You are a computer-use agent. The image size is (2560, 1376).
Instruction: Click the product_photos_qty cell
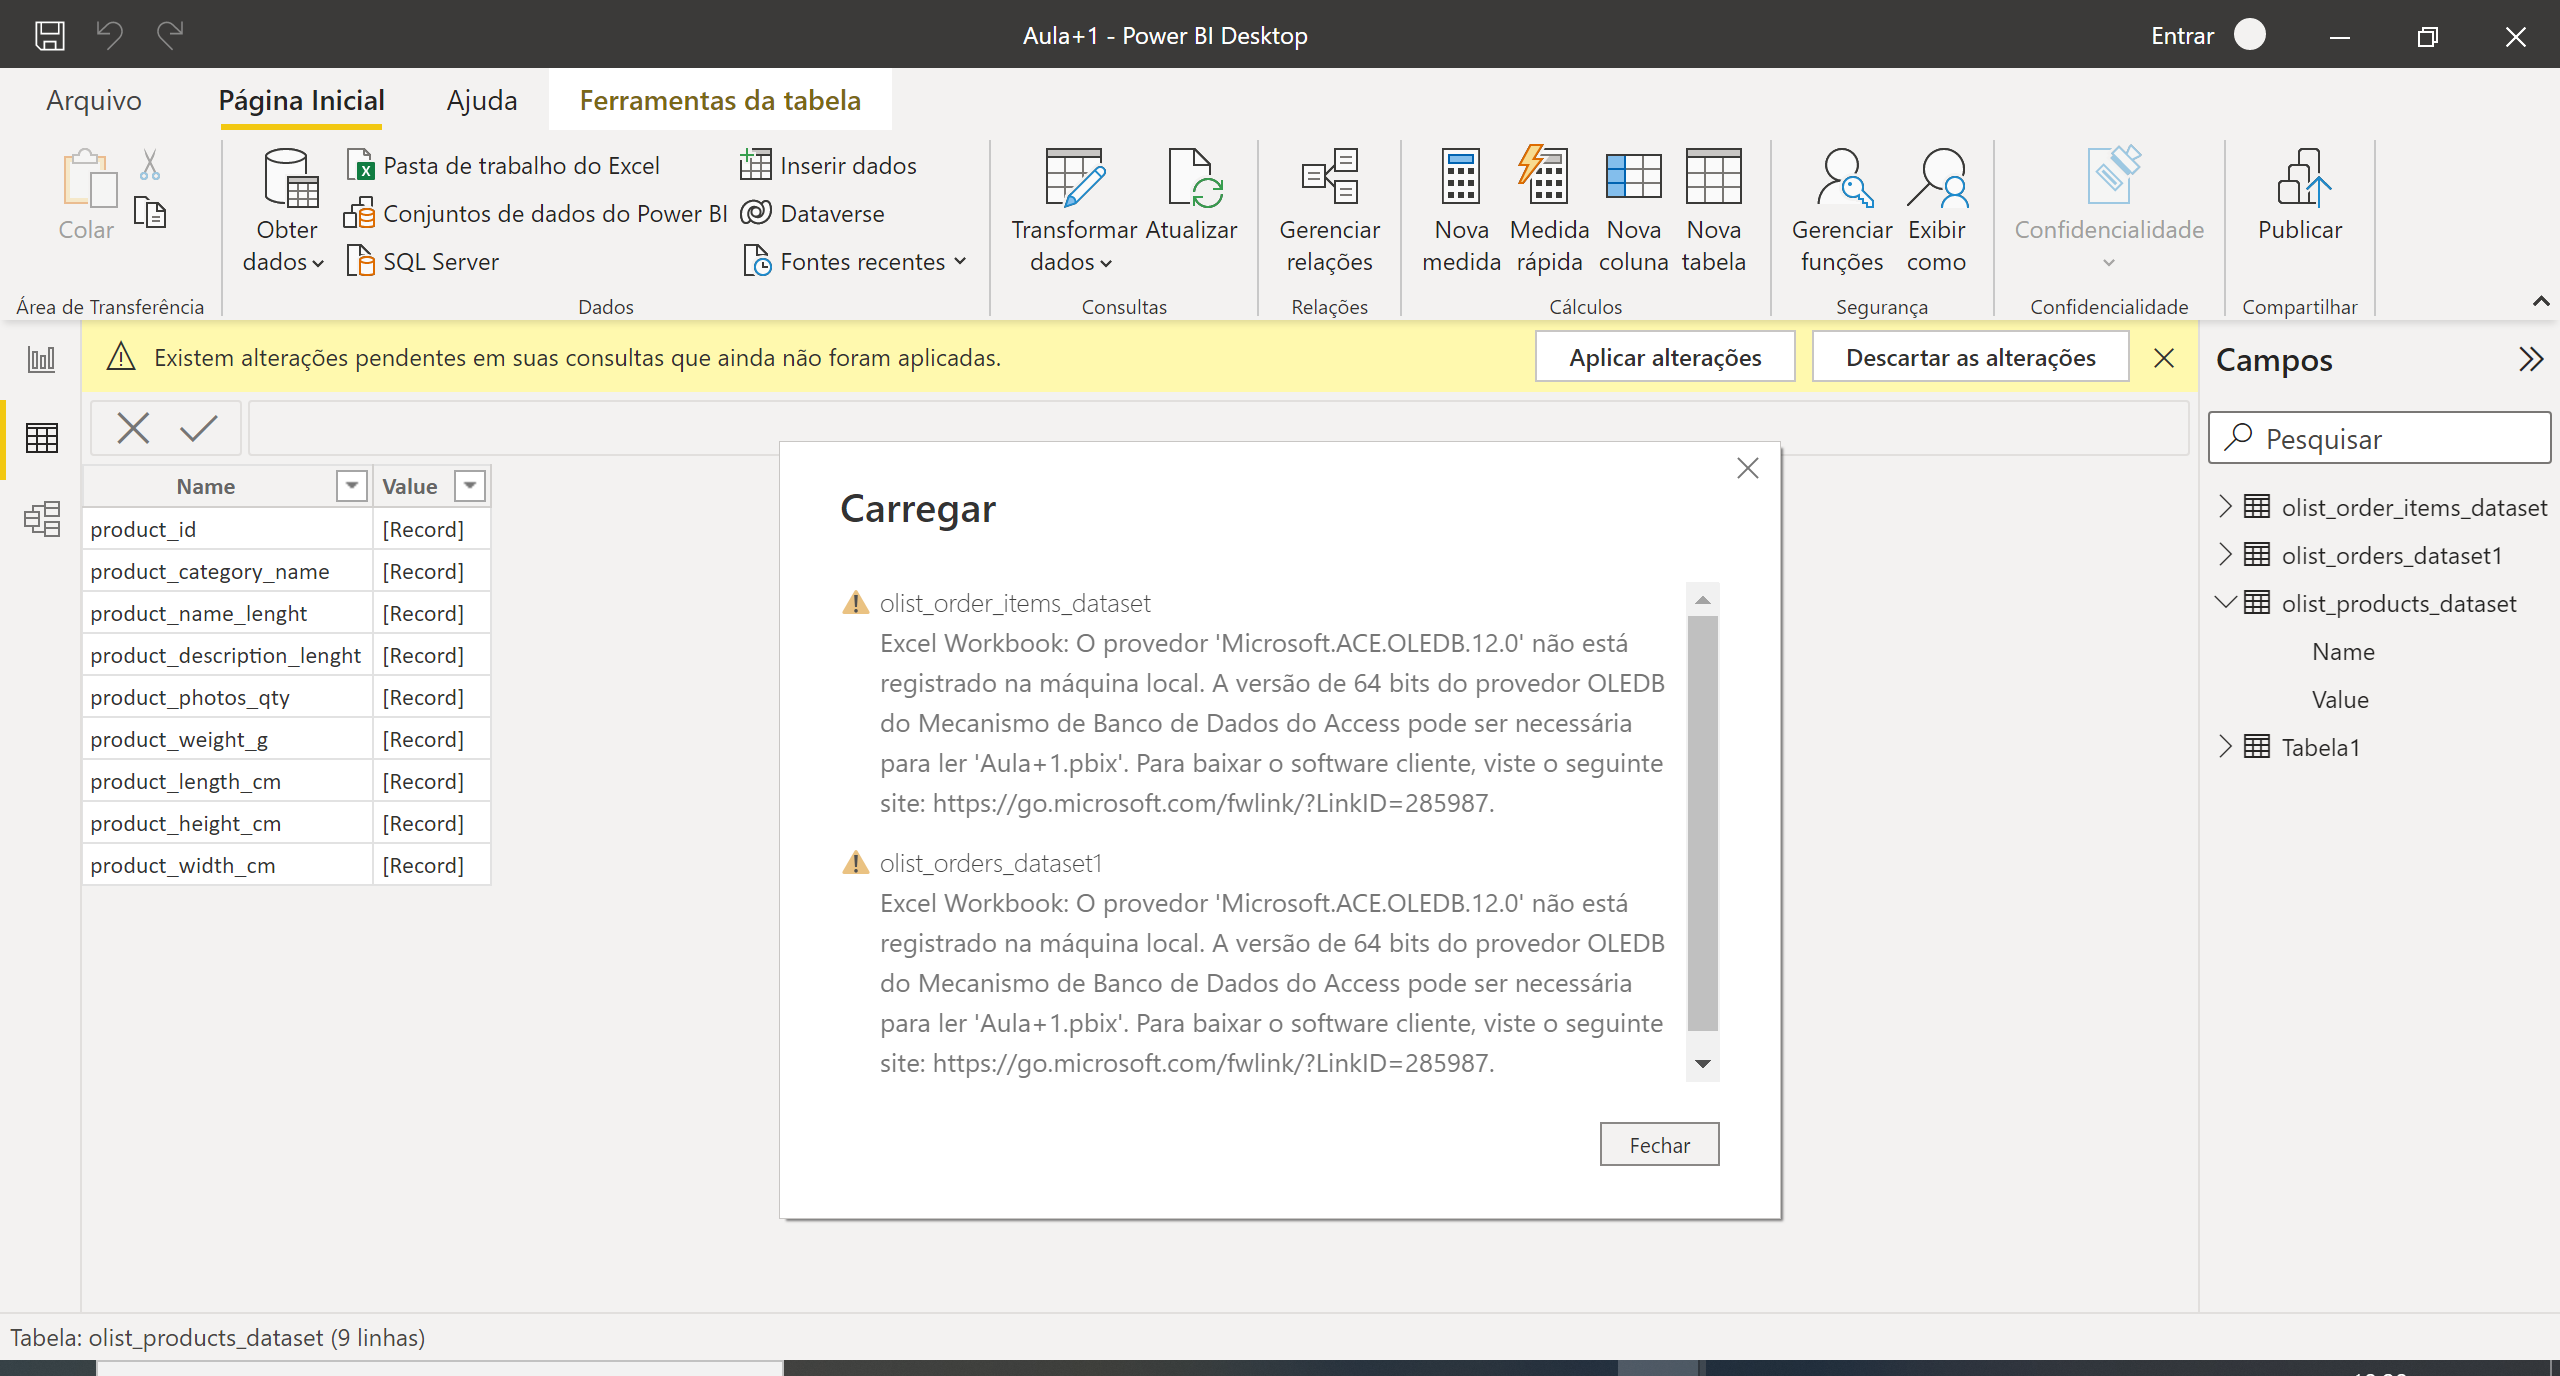pyautogui.click(x=228, y=697)
